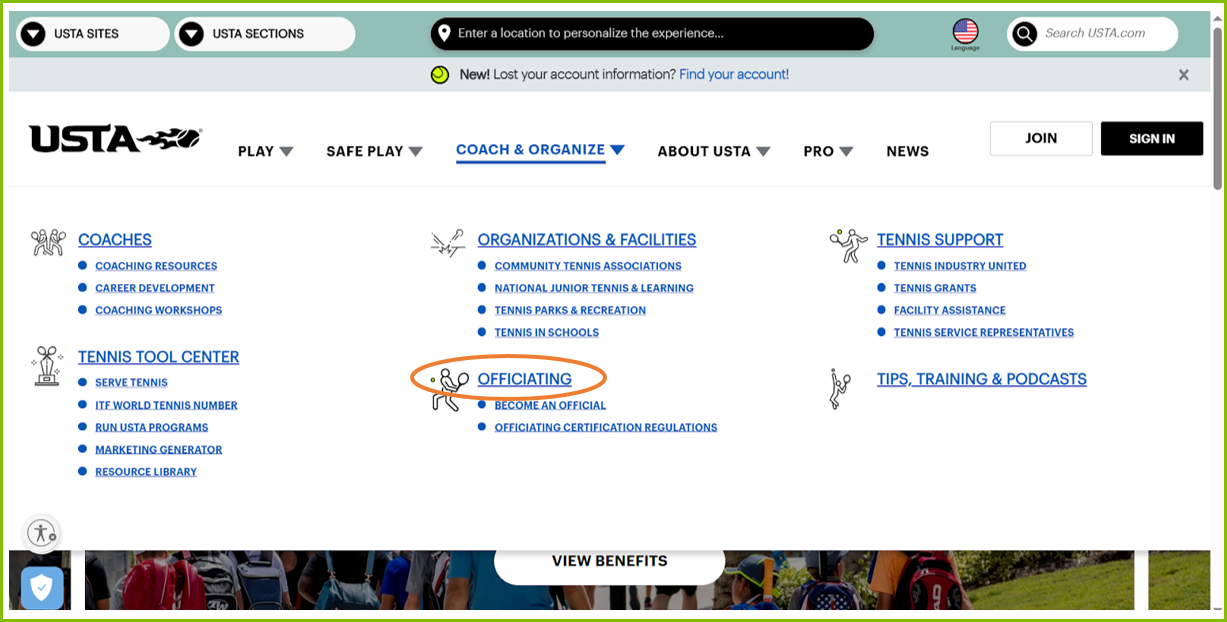Click the Tennis Tool Center trophy icon
Viewport: 1227px width, 622px height.
coord(48,366)
